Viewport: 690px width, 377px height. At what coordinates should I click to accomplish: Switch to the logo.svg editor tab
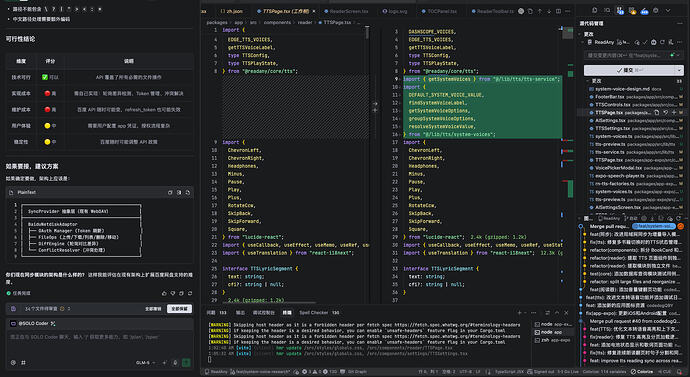(395, 11)
